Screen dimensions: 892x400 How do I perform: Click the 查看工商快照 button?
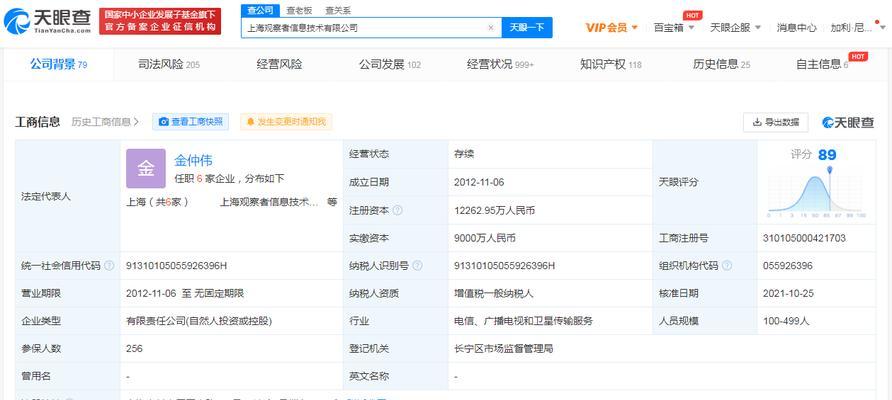coord(191,122)
